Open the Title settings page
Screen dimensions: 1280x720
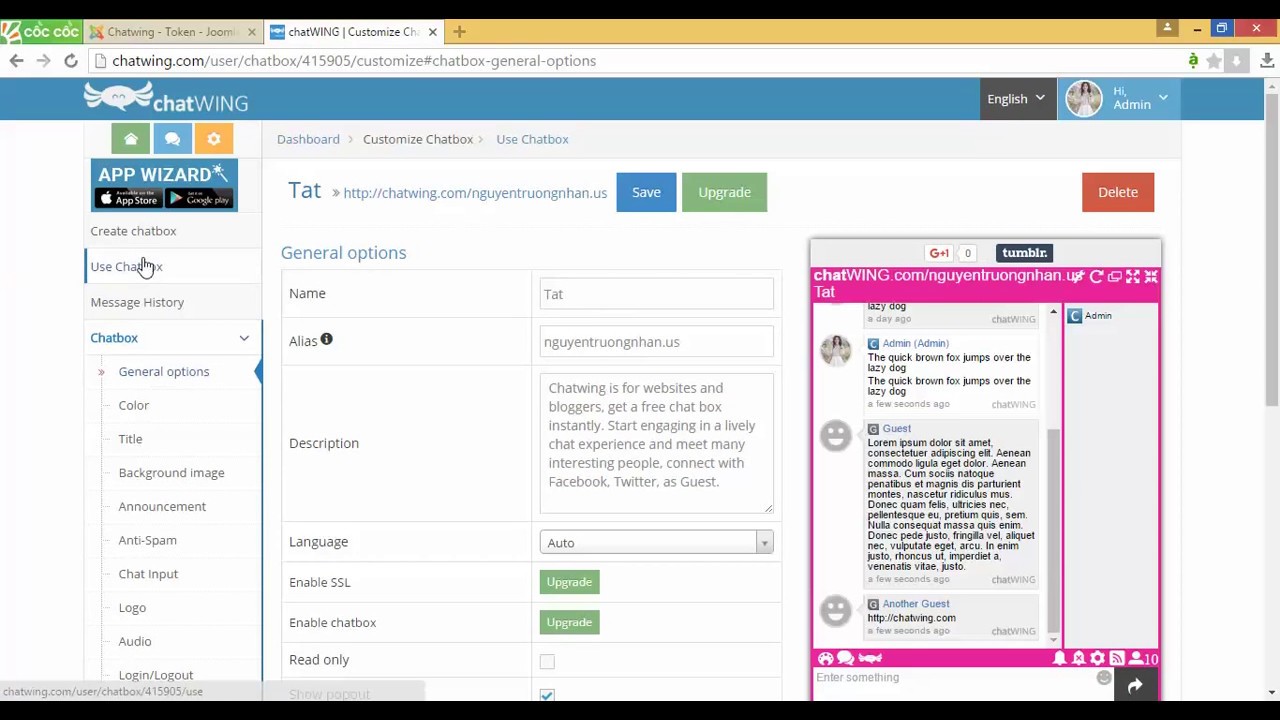[130, 439]
